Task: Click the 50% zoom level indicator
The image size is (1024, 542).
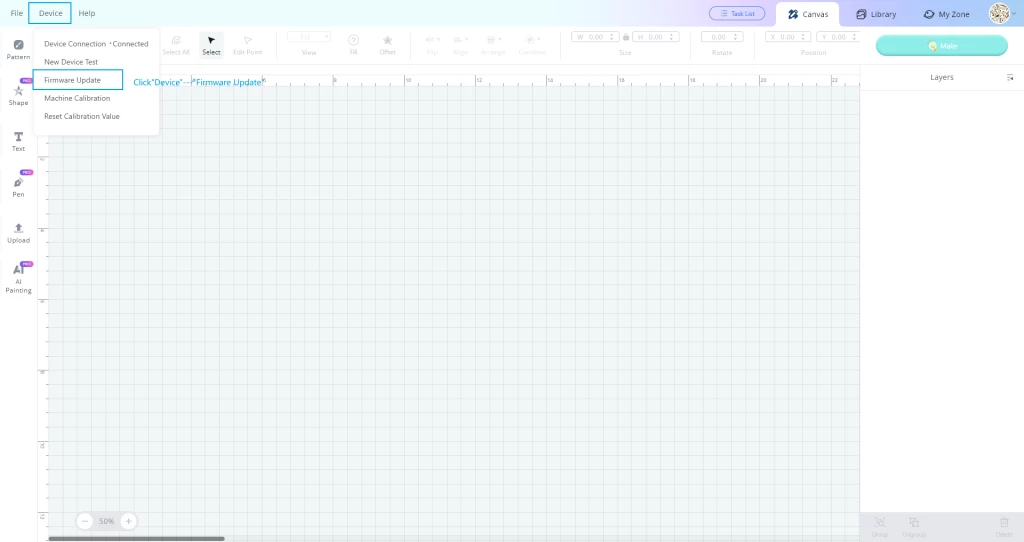Action: point(106,521)
